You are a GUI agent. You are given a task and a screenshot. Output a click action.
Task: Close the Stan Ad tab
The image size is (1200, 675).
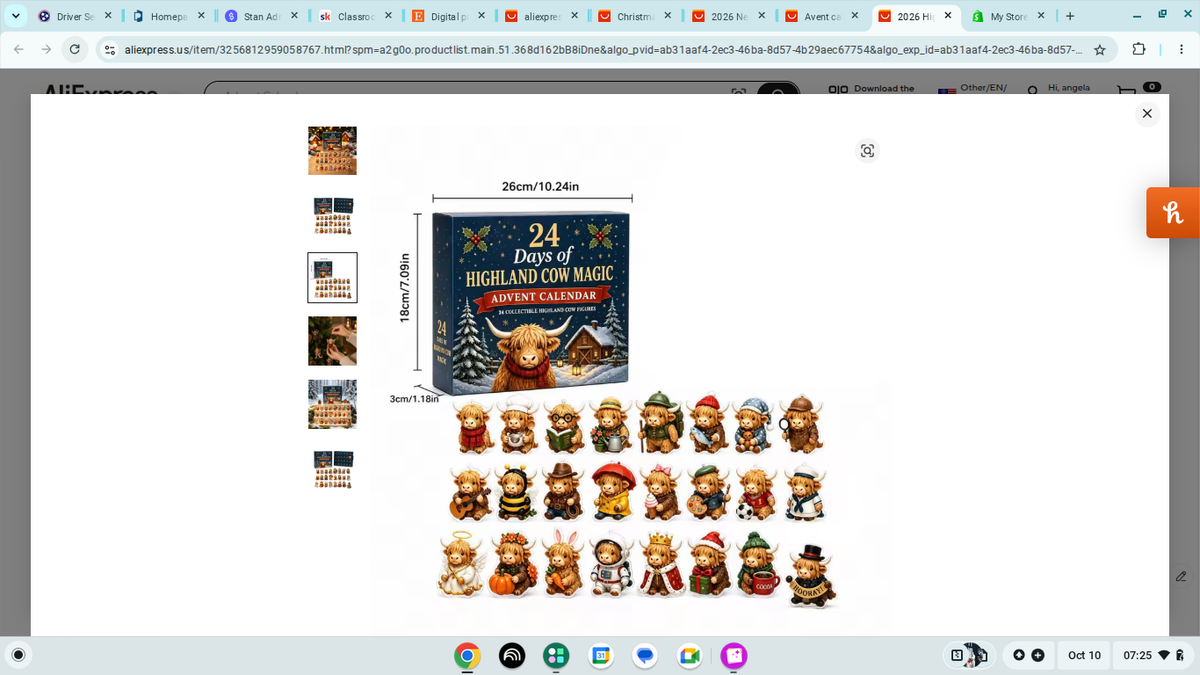tap(294, 16)
